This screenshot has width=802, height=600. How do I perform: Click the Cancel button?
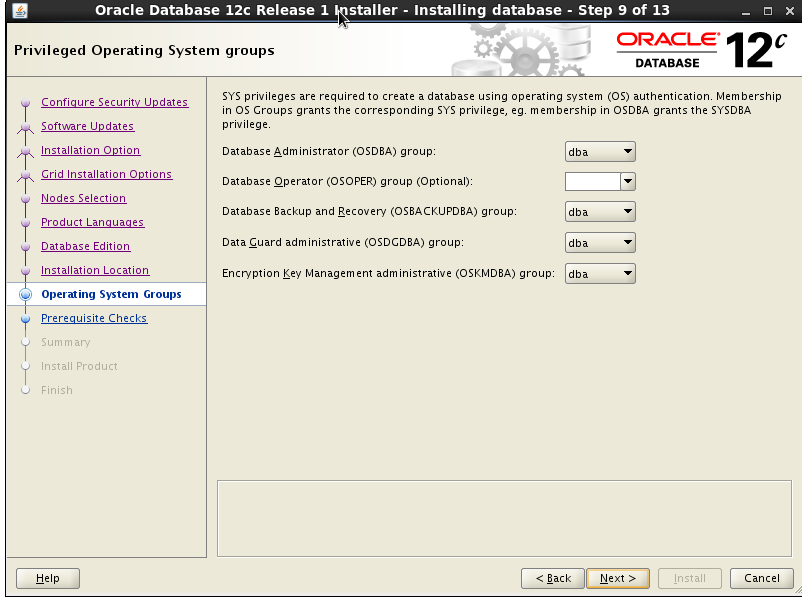(x=762, y=579)
